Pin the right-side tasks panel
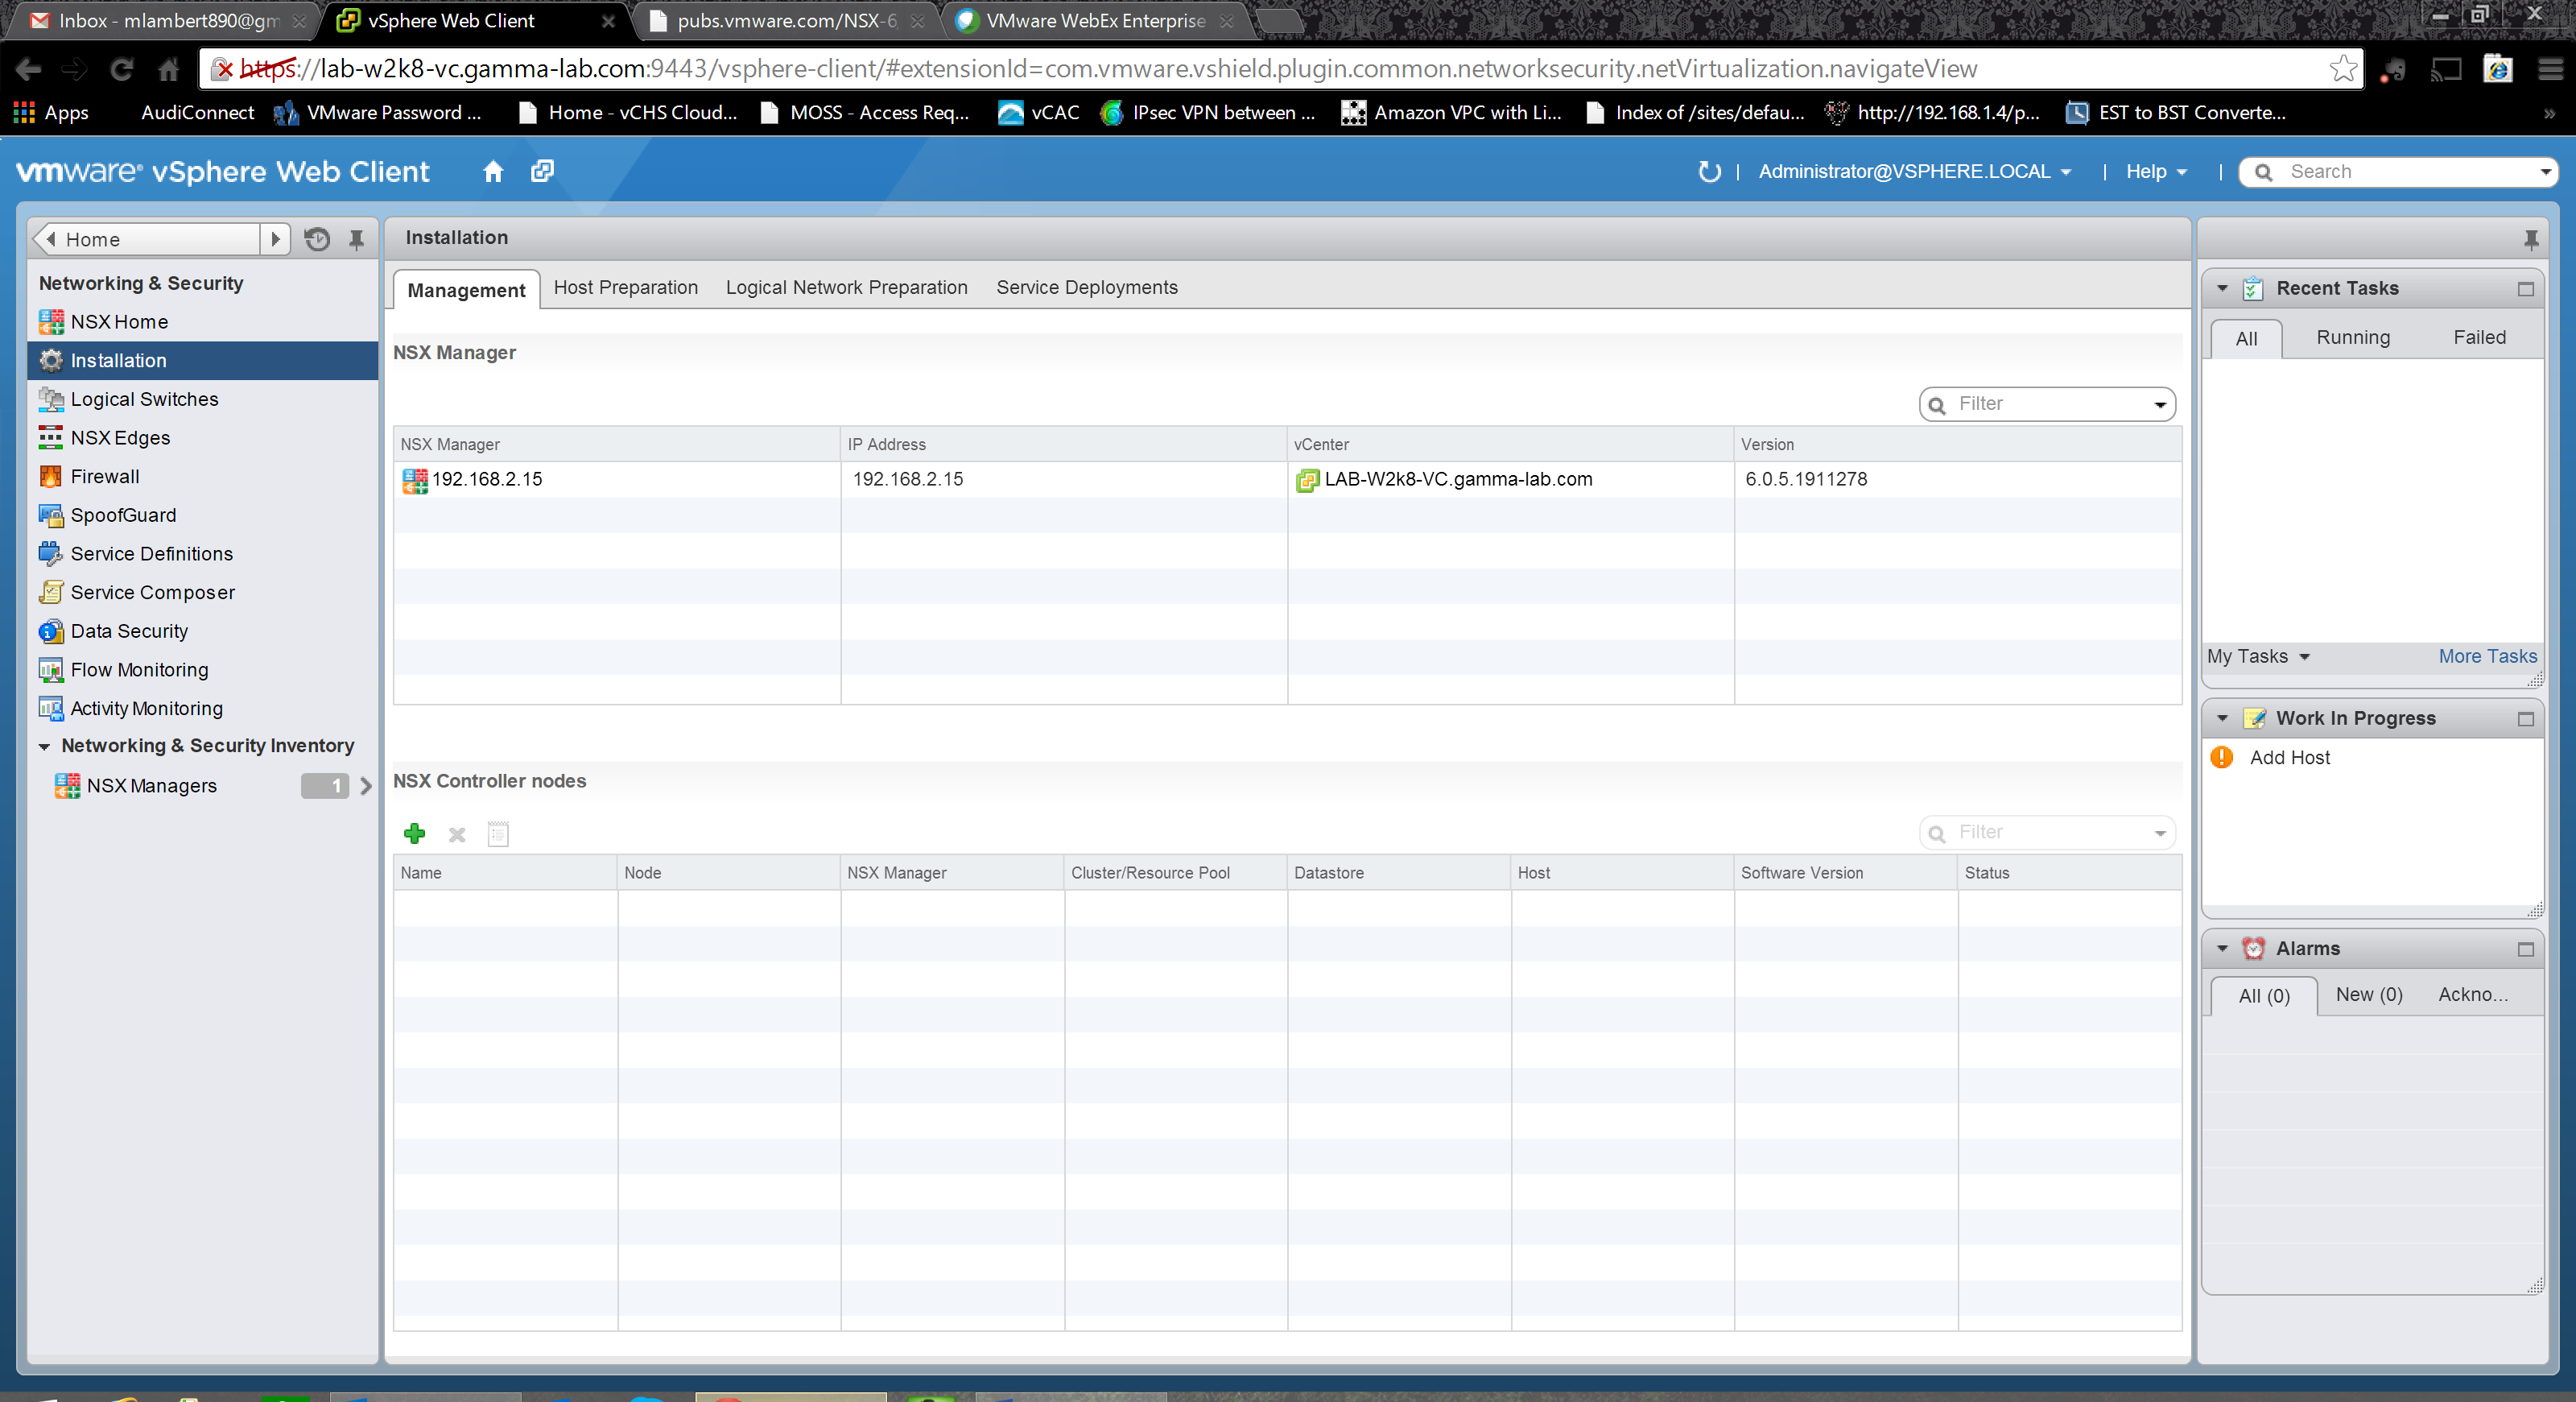The height and width of the screenshot is (1402, 2576). (2530, 239)
